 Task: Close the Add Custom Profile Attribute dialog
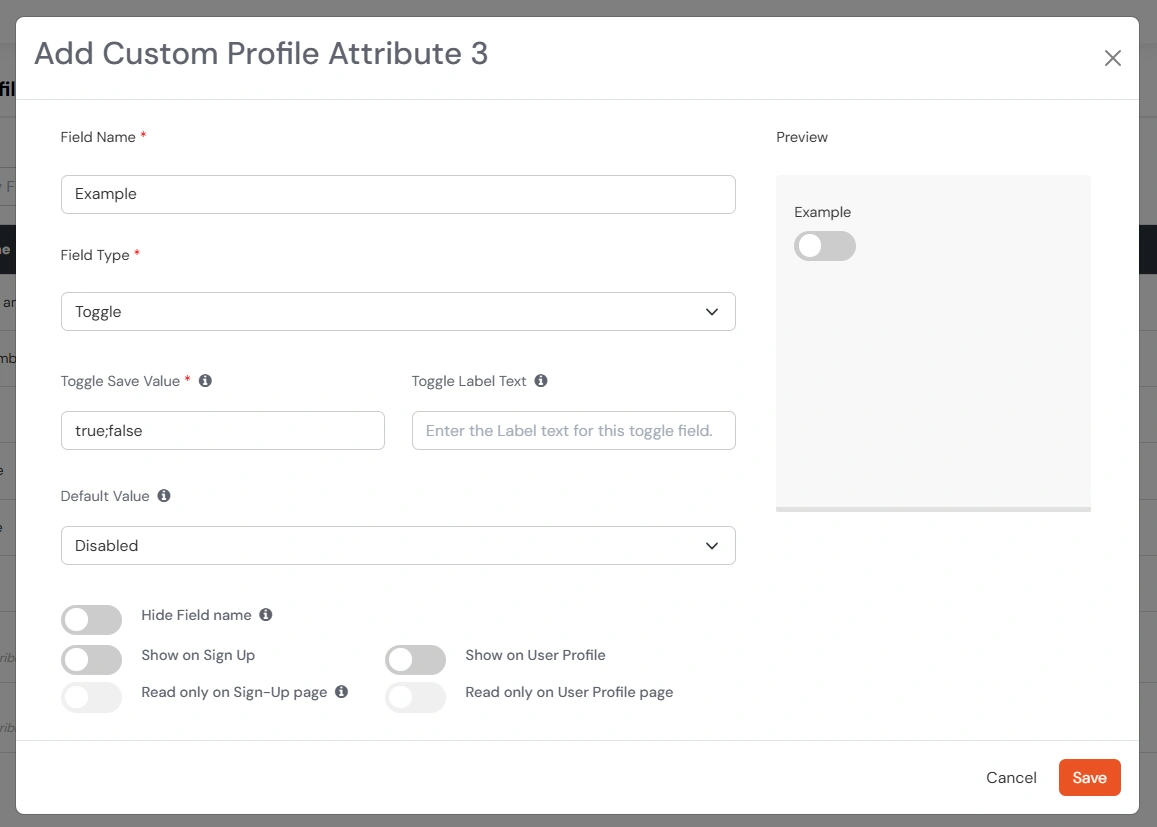coord(1112,57)
